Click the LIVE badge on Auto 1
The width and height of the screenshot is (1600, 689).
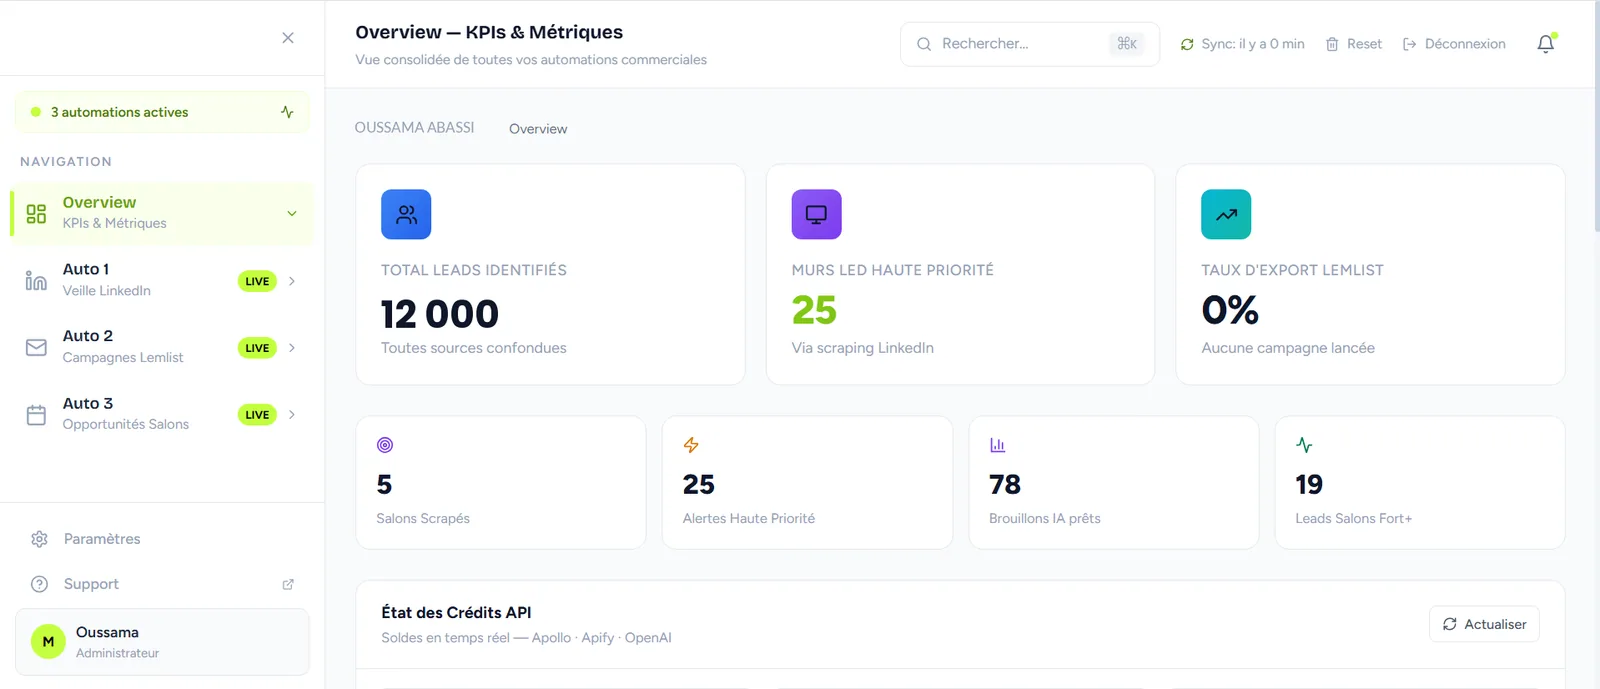[257, 281]
